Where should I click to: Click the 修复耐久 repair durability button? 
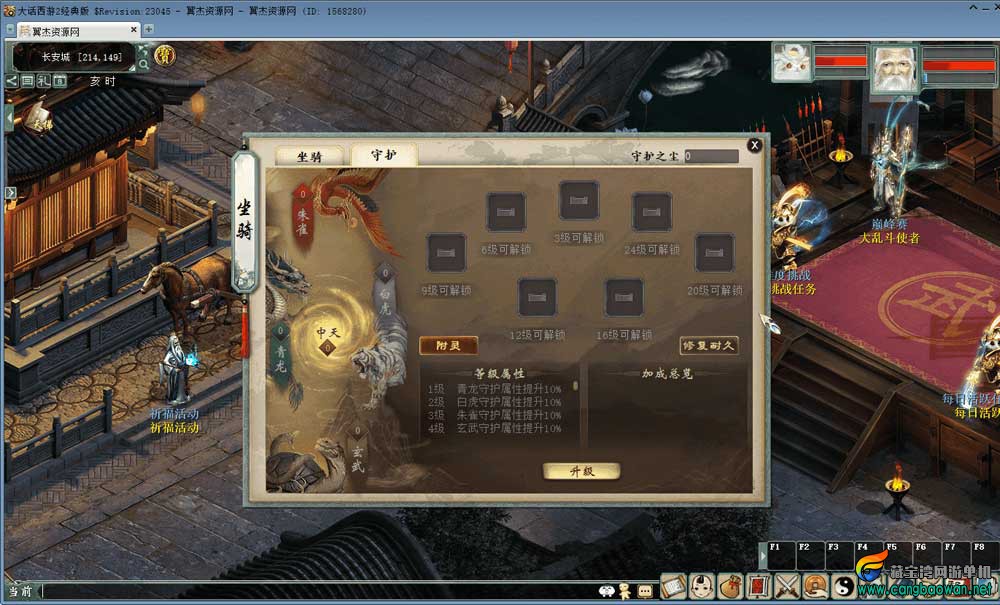pyautogui.click(x=709, y=346)
